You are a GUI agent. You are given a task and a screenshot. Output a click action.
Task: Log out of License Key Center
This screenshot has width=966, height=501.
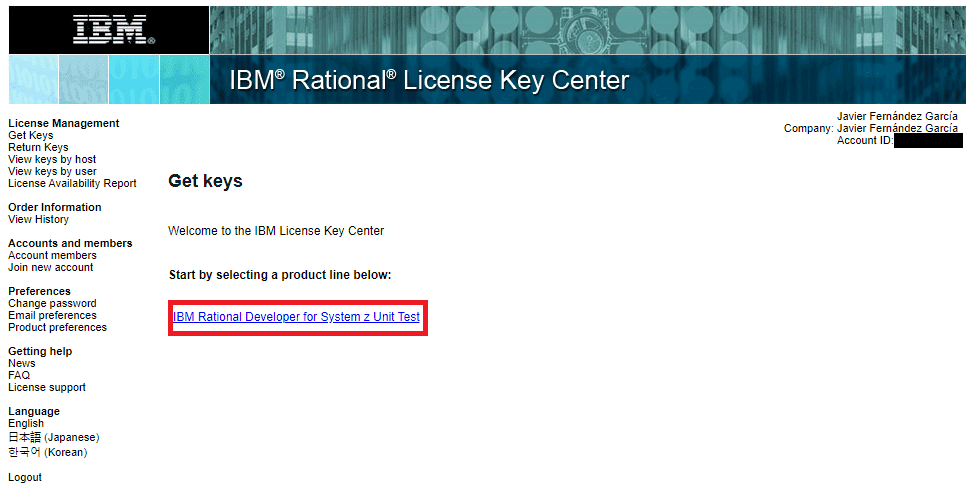tap(25, 477)
